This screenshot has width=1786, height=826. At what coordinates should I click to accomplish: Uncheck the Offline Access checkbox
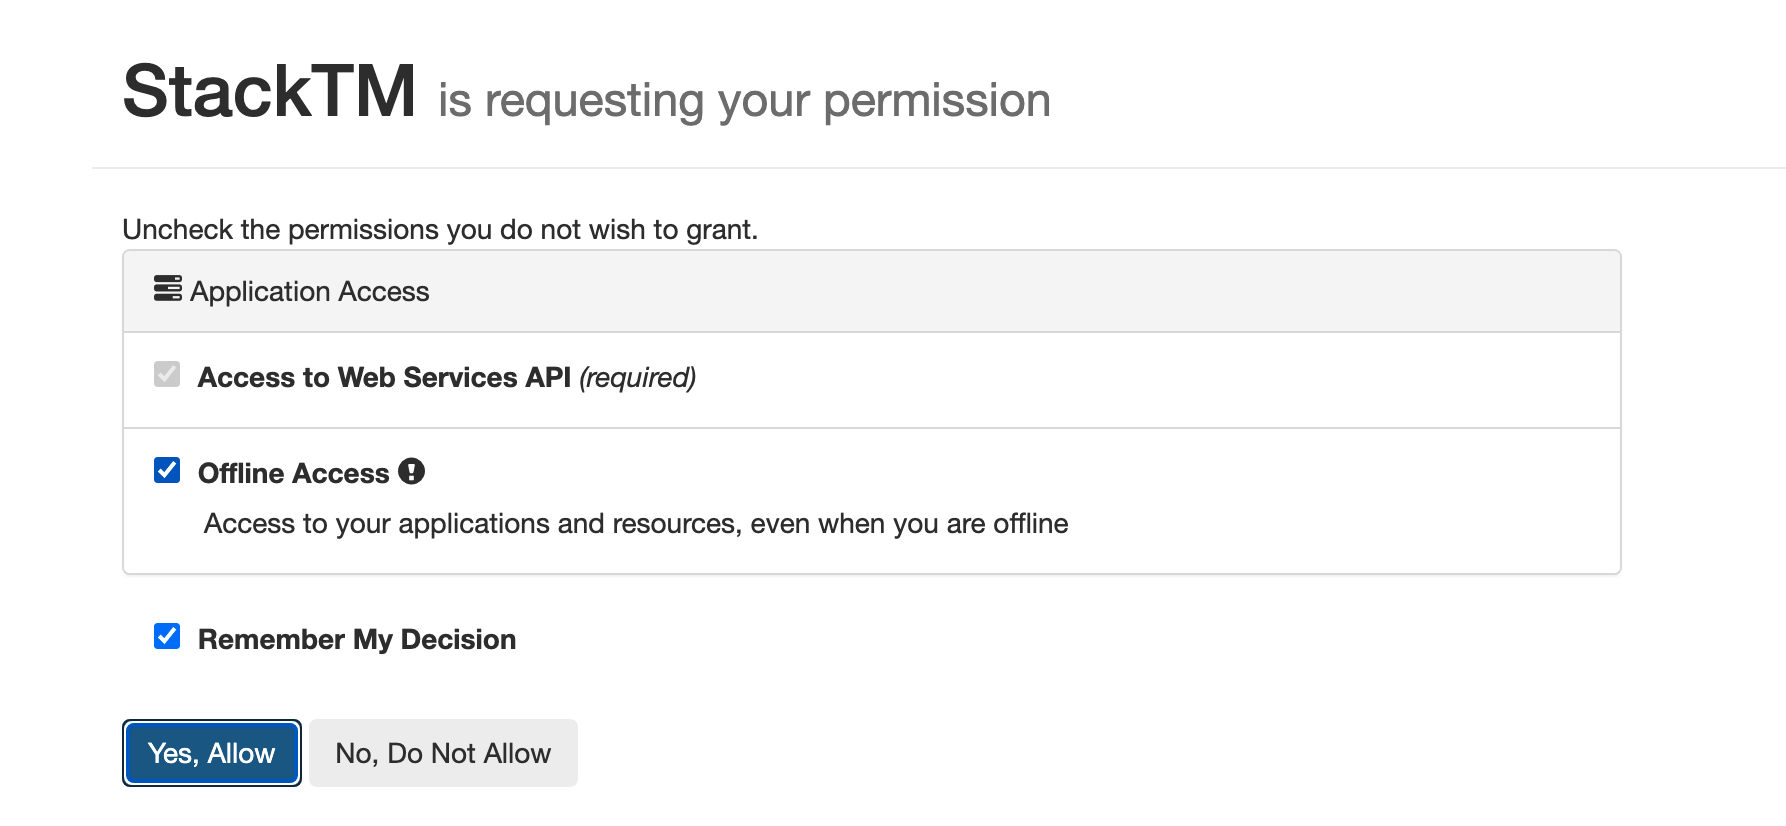(167, 470)
